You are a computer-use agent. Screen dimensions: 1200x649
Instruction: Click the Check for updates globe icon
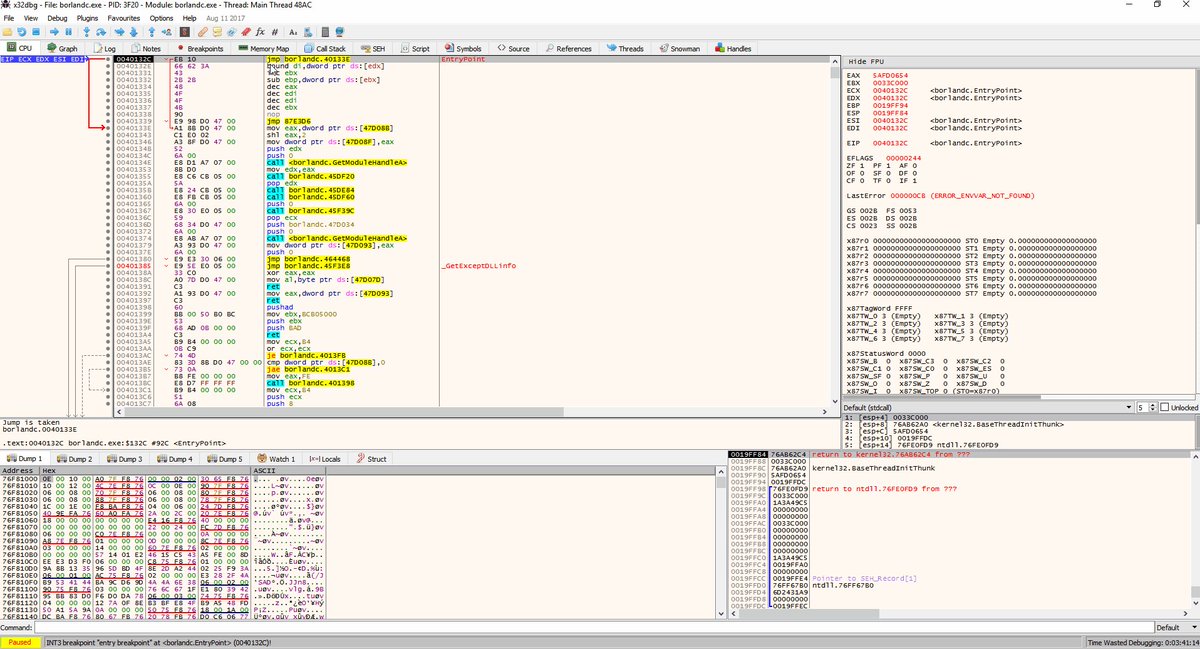tap(340, 32)
